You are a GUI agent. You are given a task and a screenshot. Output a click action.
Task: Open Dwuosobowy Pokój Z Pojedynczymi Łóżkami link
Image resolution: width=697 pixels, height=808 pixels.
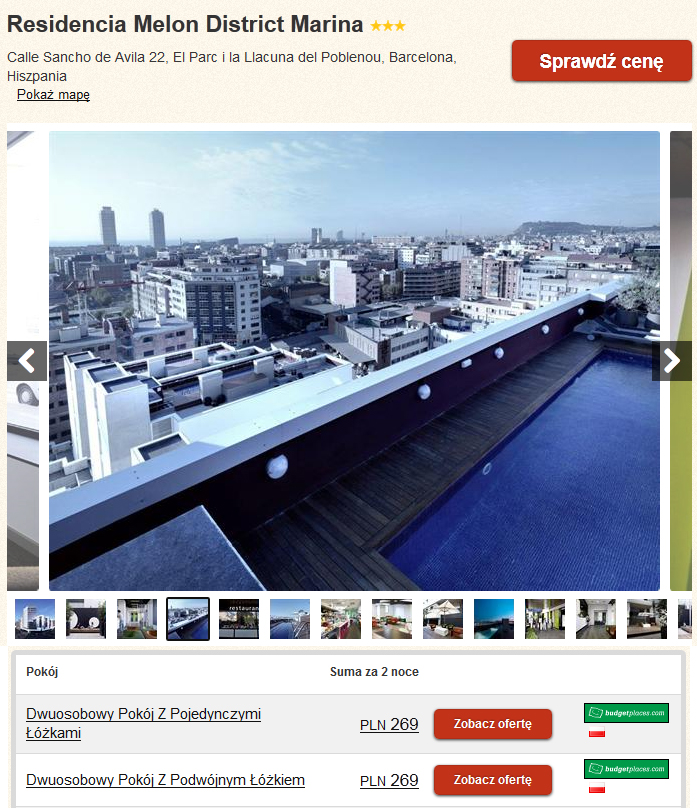(144, 723)
